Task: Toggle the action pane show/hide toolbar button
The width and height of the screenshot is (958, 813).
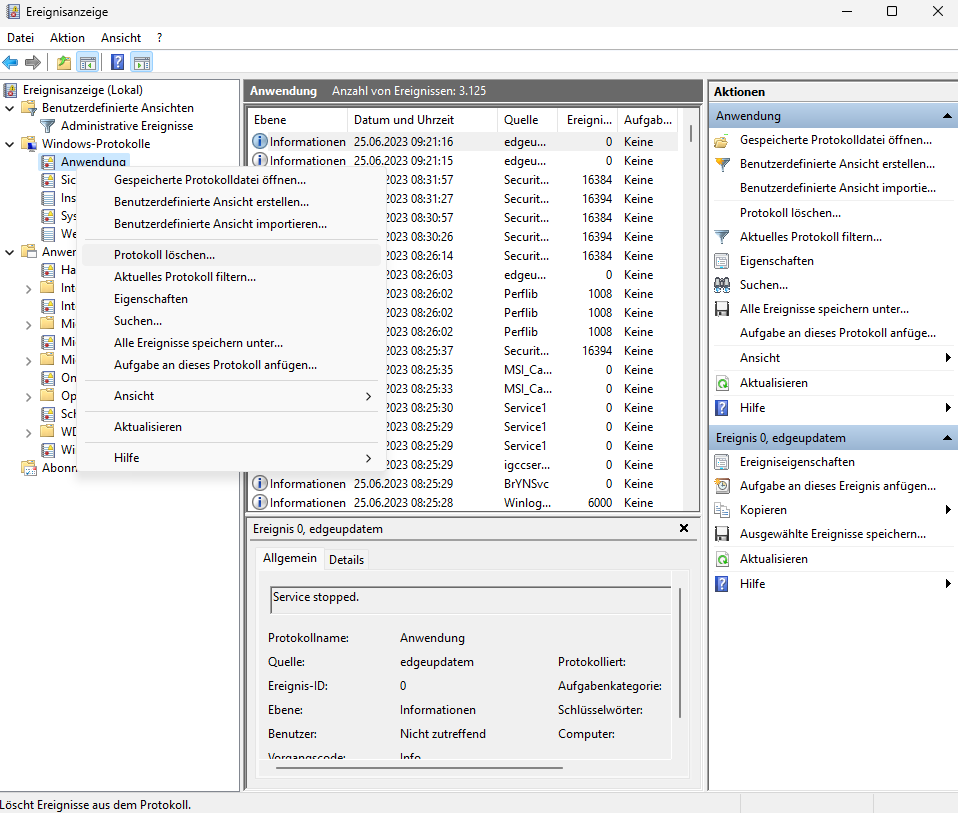Action: tap(142, 63)
